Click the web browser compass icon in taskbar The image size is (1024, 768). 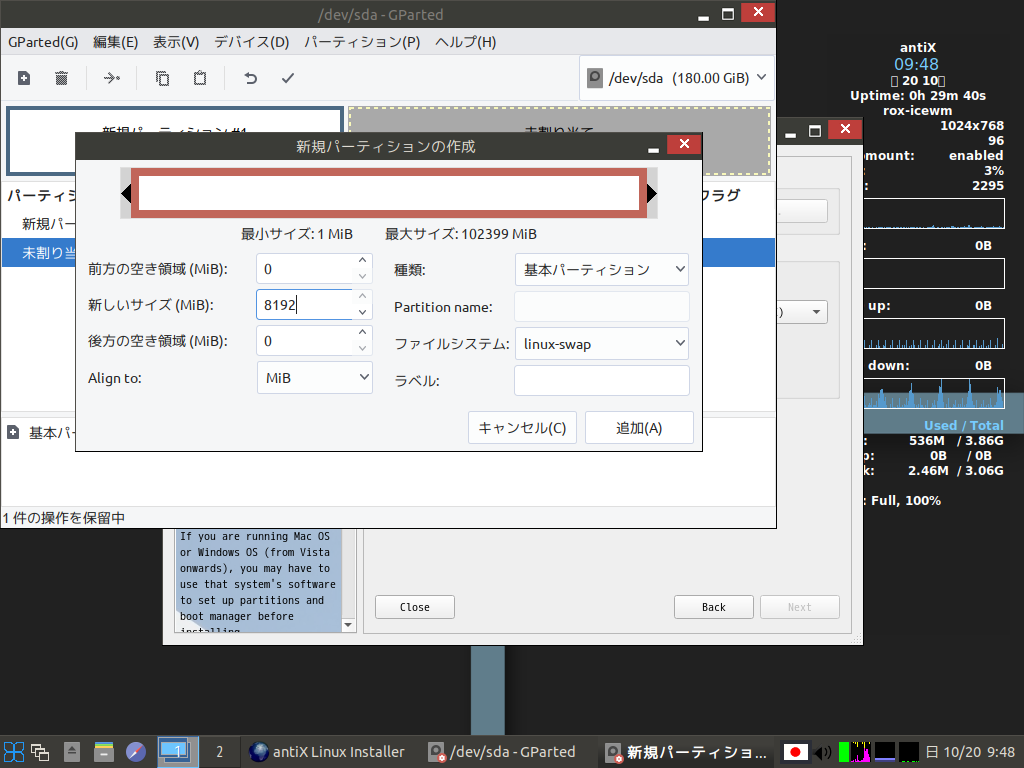136,752
